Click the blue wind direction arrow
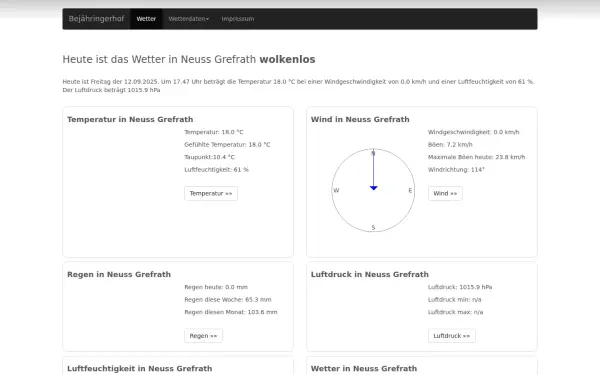This screenshot has height=375, width=600. (373, 171)
